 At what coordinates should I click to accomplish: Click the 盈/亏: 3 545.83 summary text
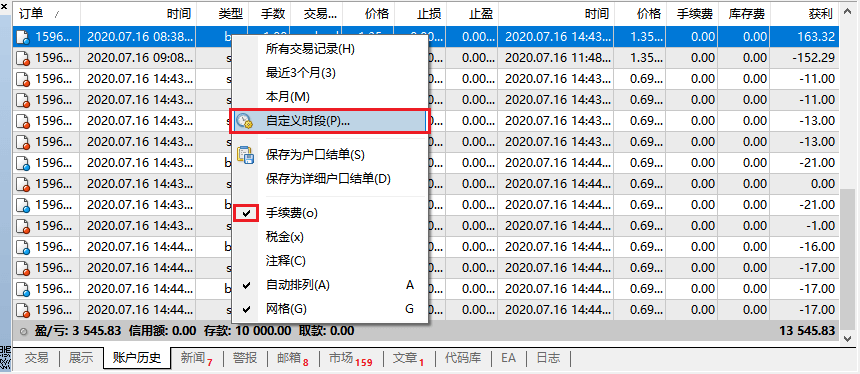78,331
